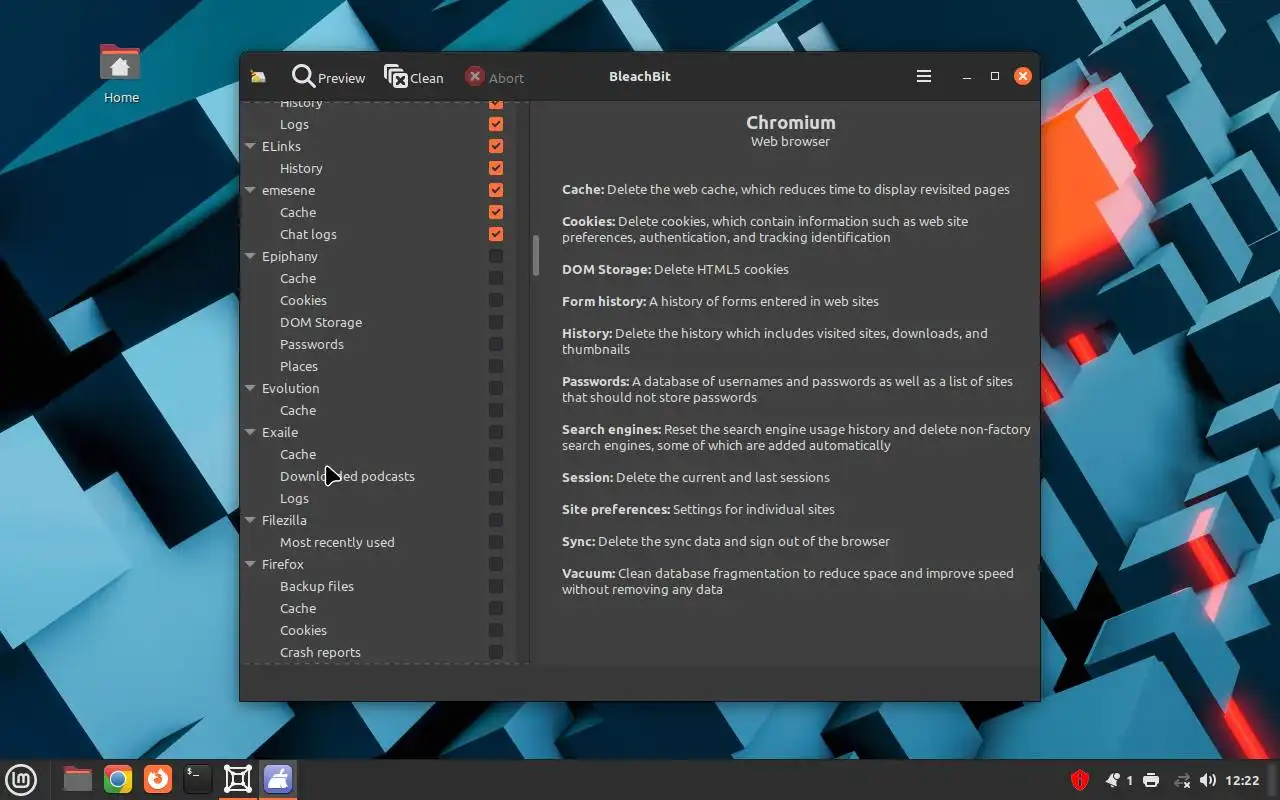
Task: Collapse the Evolution tree node
Action: pos(251,388)
